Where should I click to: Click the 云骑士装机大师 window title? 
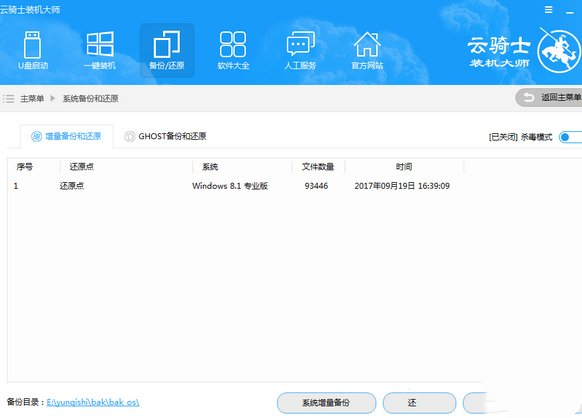[x=30, y=10]
